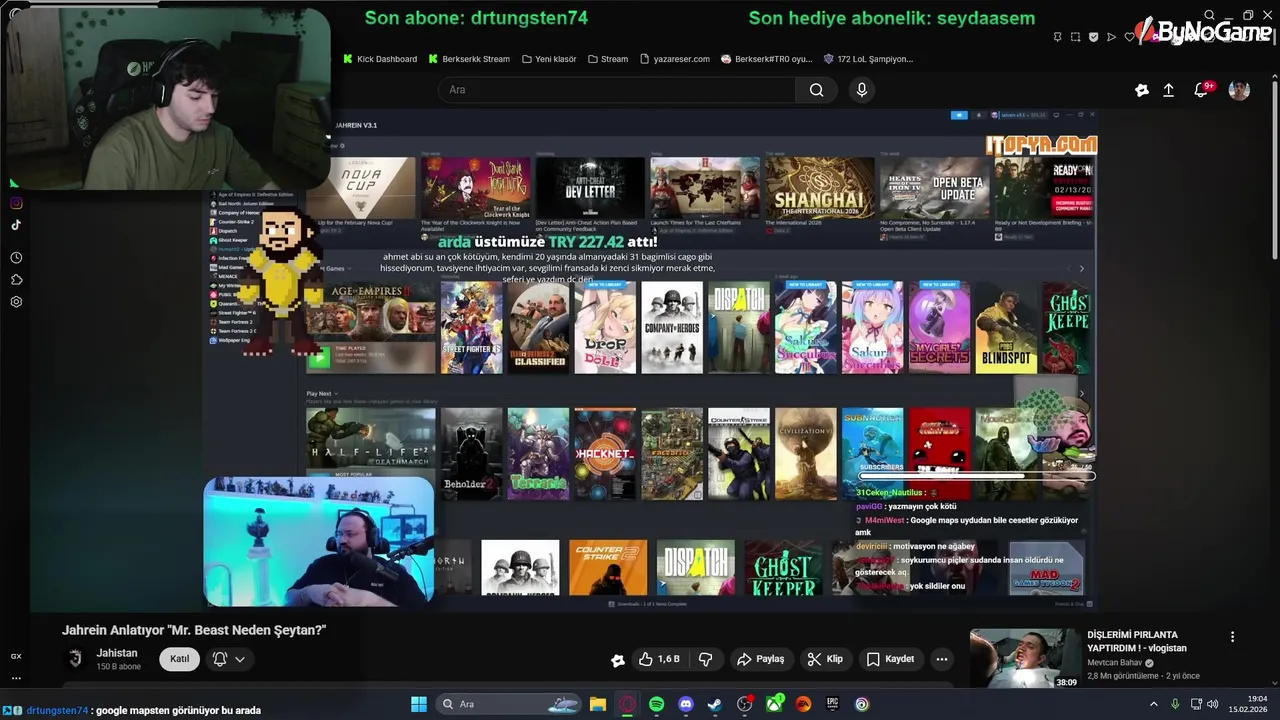Viewport: 1280px width, 720px height.
Task: Click the Paylaş share button
Action: (760, 659)
